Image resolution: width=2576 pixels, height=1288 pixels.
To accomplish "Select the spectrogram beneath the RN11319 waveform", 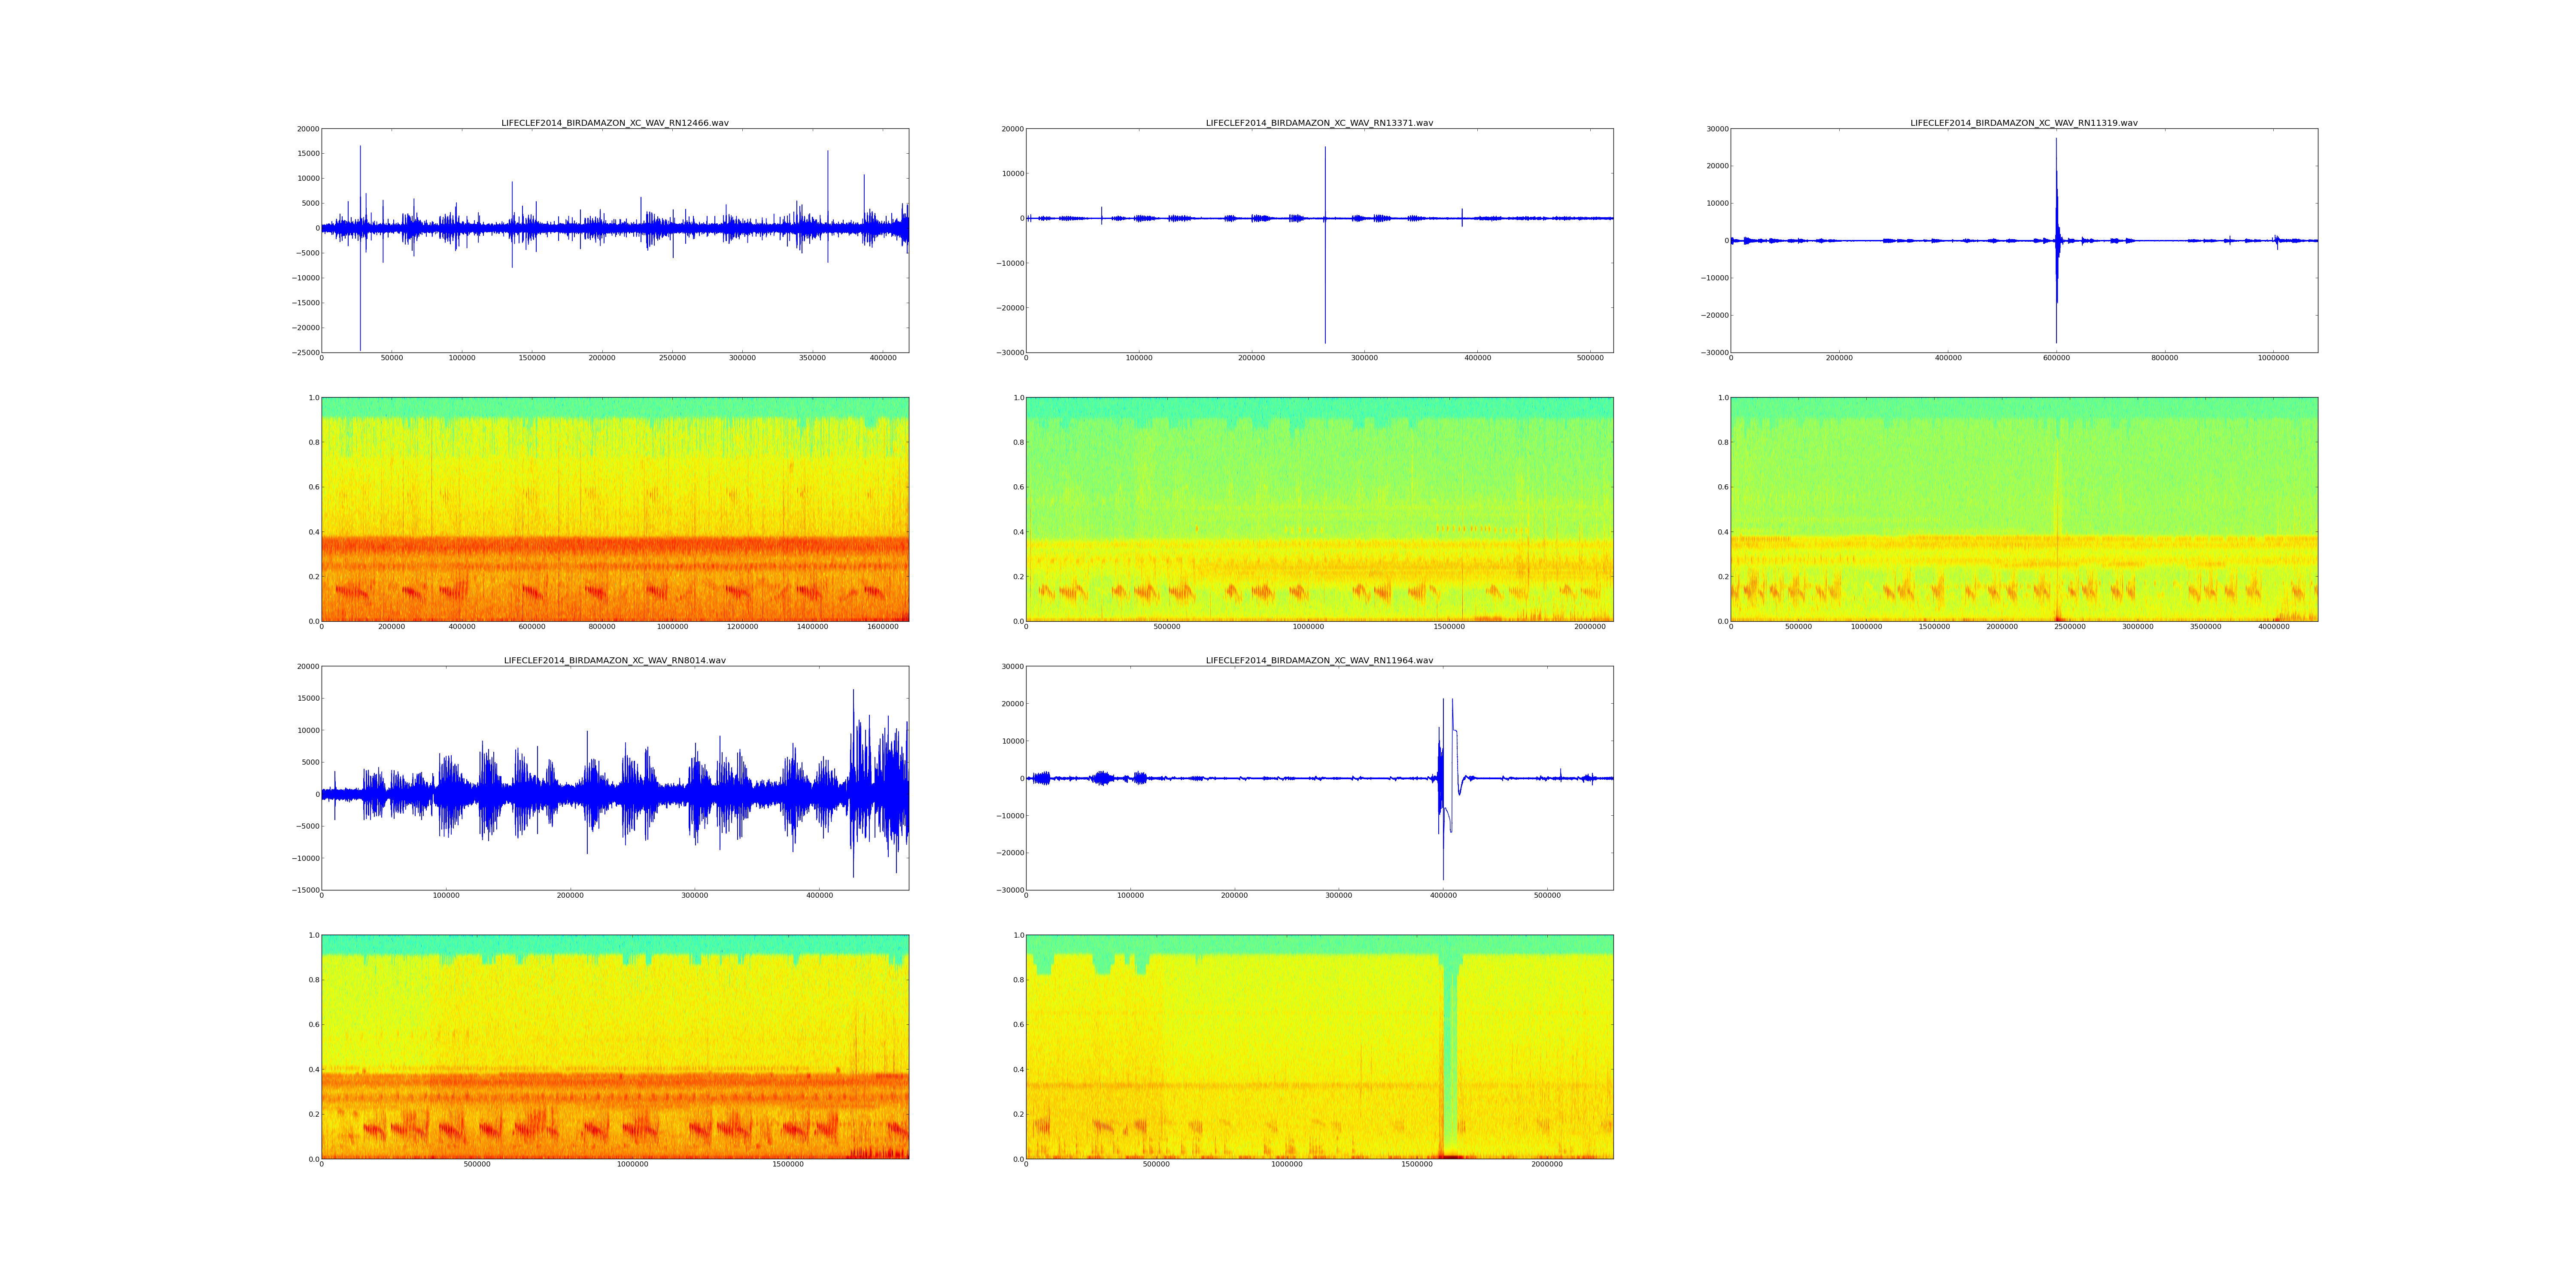I will (2023, 509).
